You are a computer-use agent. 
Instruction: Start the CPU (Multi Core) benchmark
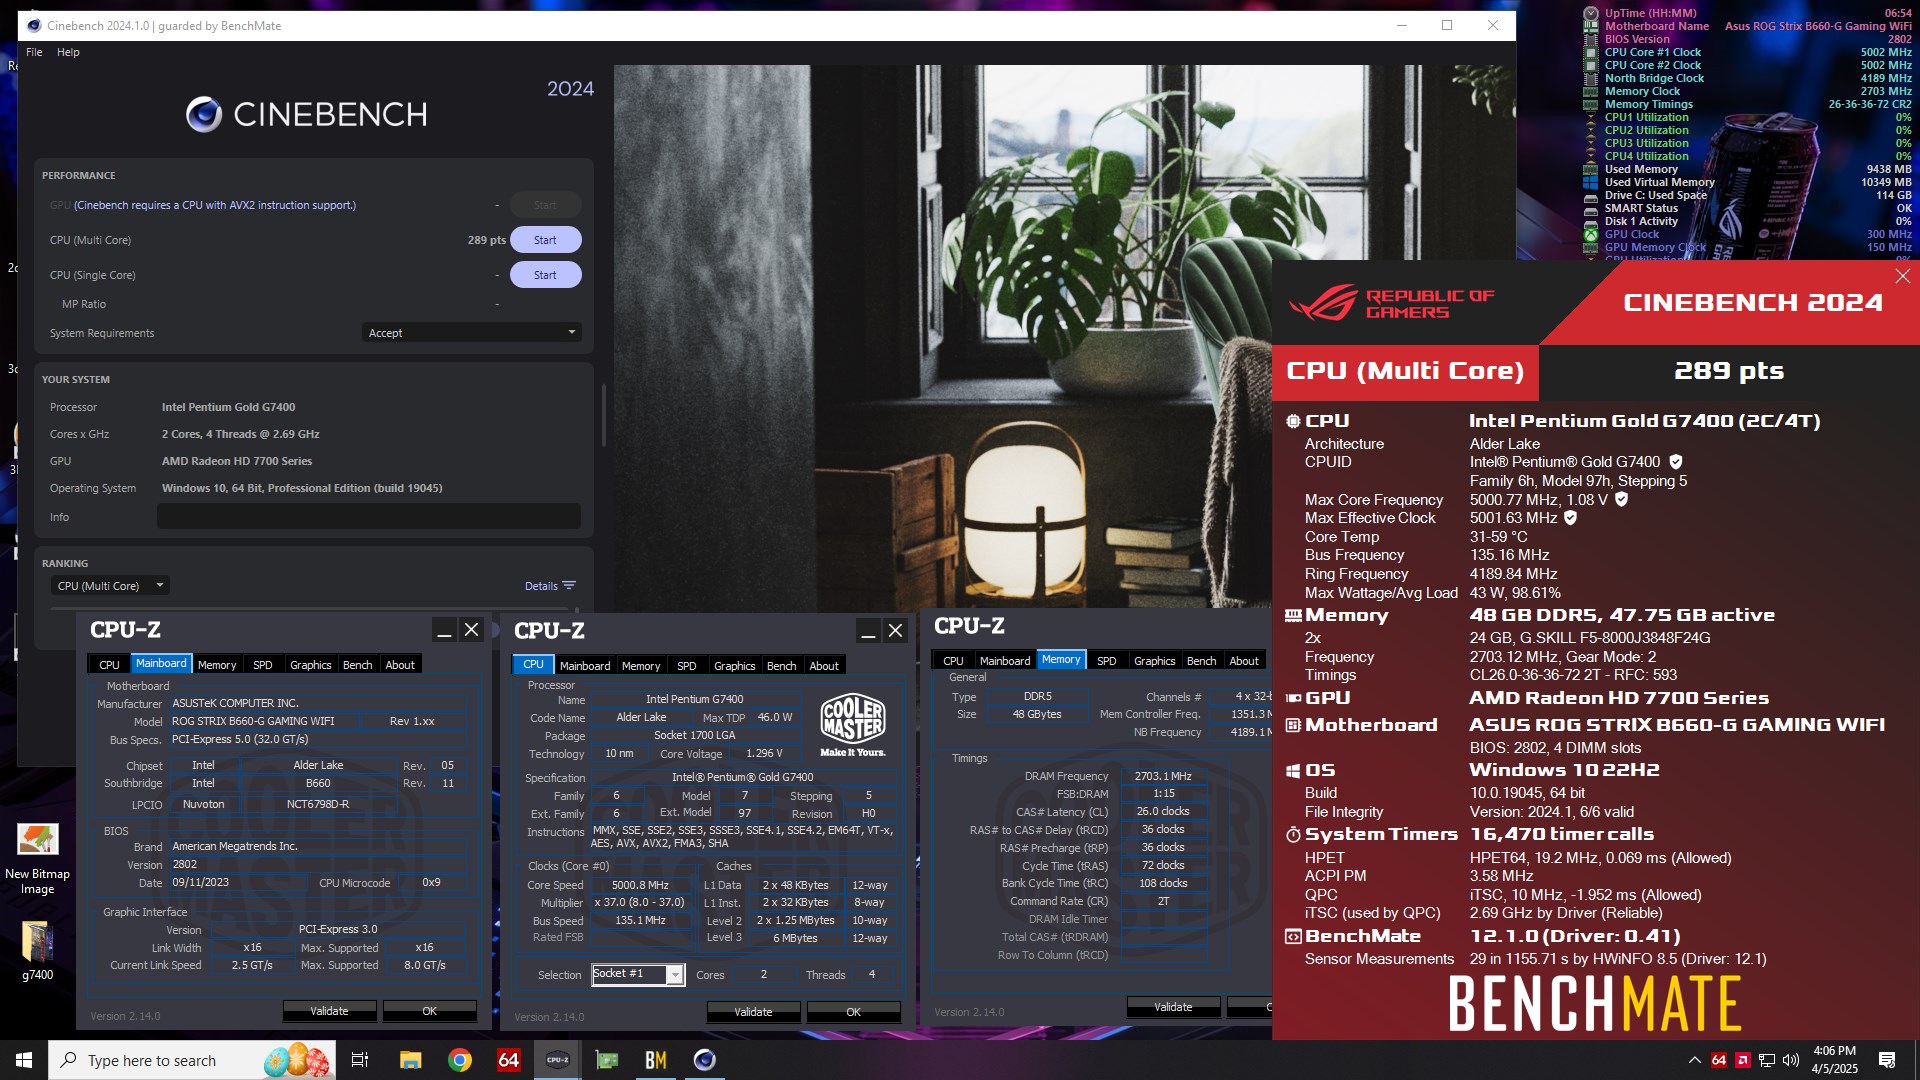coord(545,240)
